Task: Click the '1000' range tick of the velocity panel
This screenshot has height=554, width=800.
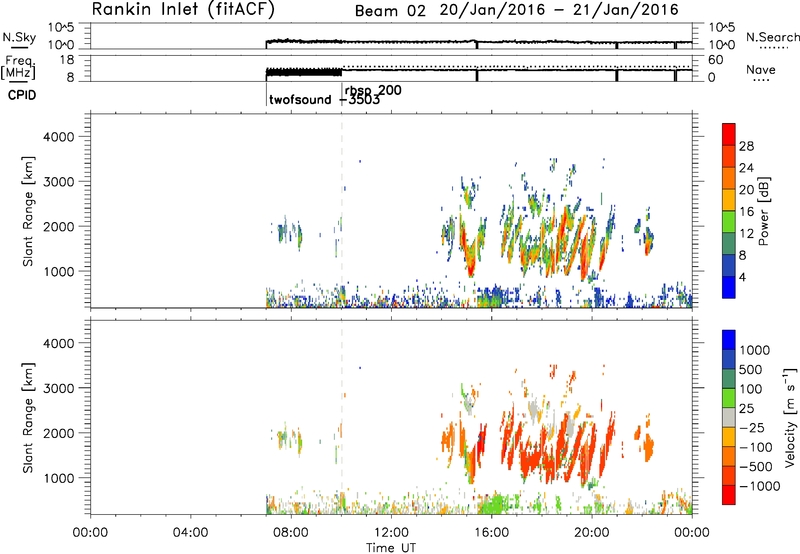Action: tap(59, 478)
